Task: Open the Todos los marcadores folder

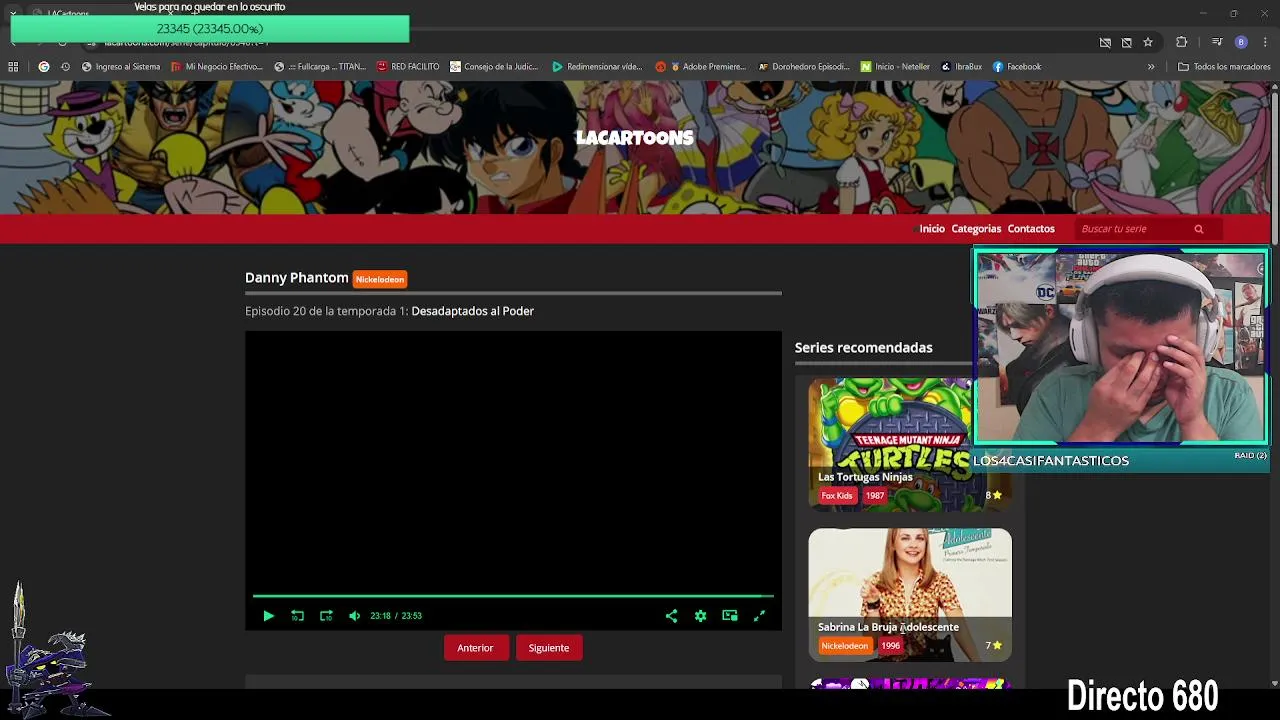Action: coord(1224,67)
